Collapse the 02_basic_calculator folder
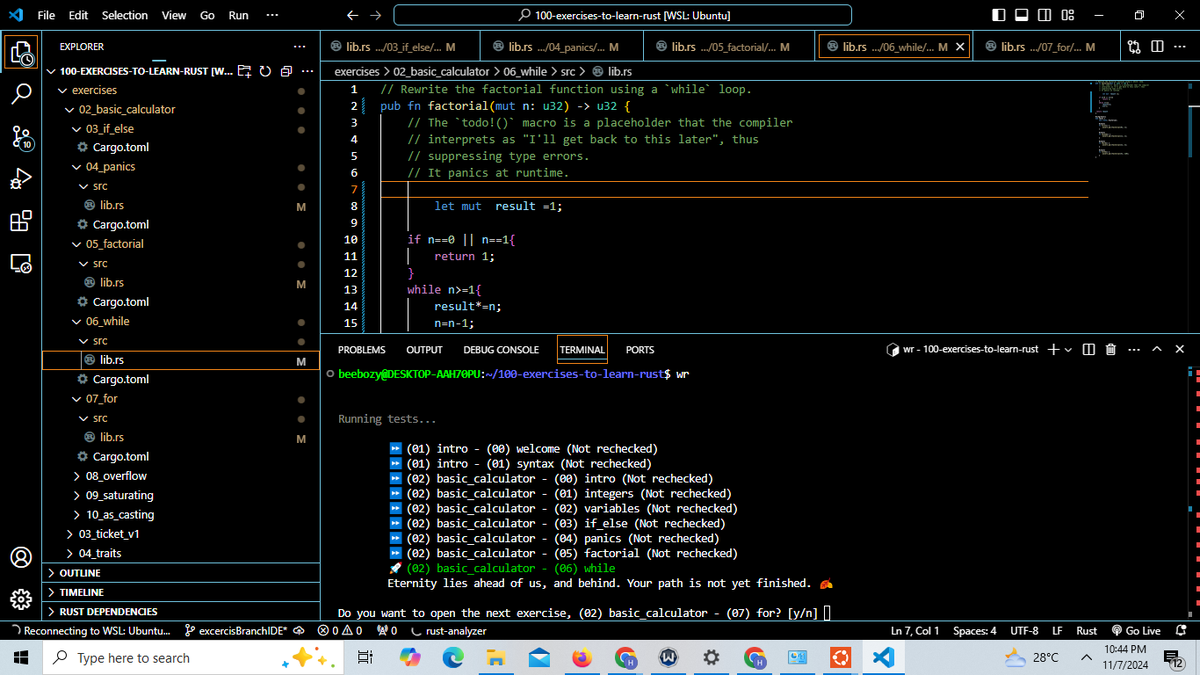This screenshot has height=675, width=1200. coord(127,109)
